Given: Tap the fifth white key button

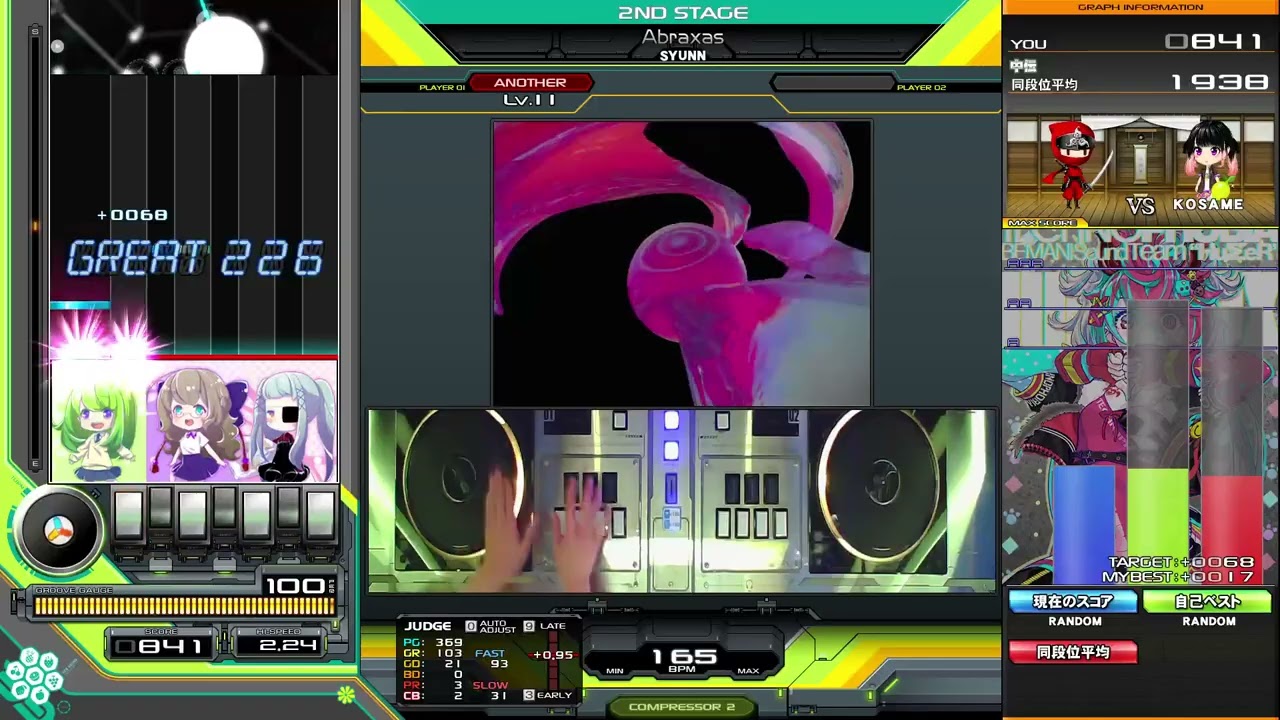Looking at the screenshot, I should (256, 515).
